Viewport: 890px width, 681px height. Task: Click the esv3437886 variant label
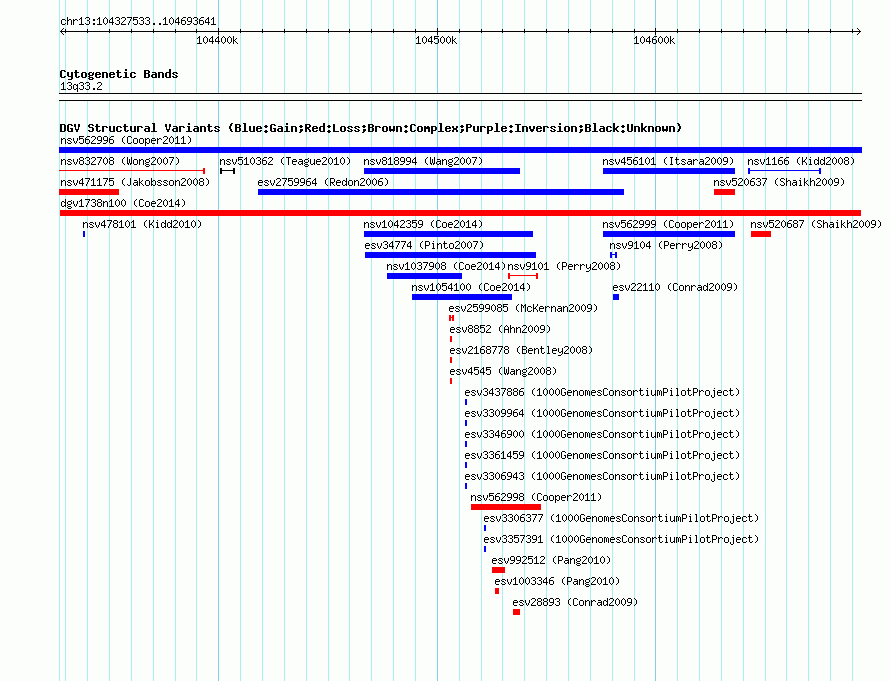coord(602,392)
